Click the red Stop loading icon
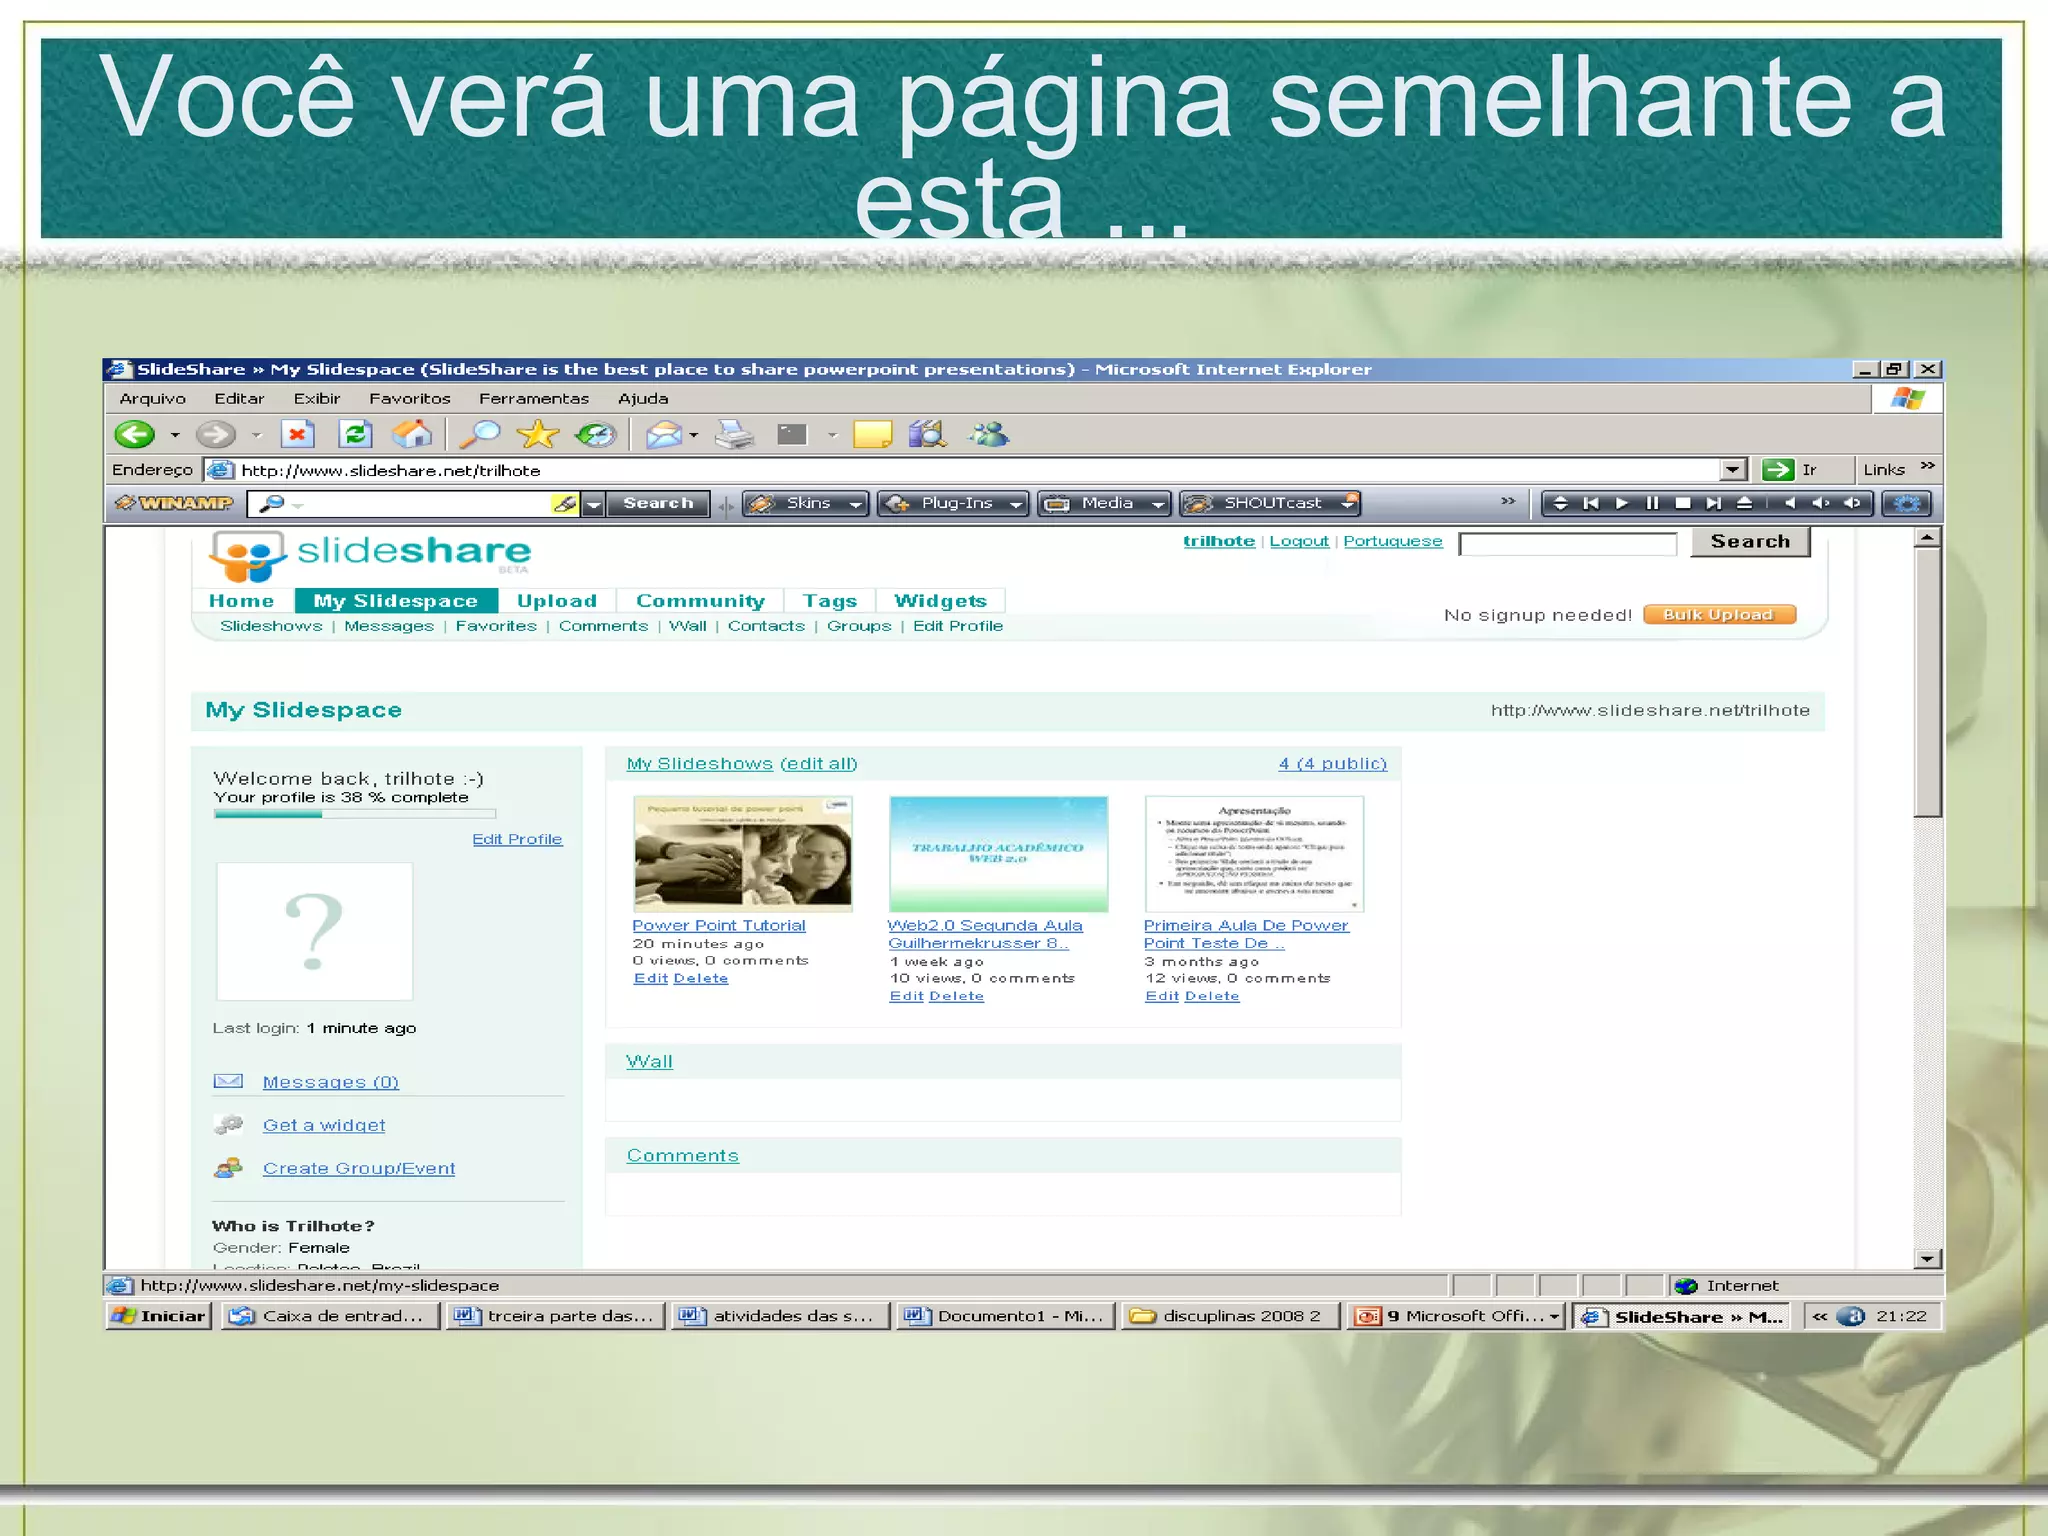The image size is (2048, 1536). pyautogui.click(x=298, y=434)
